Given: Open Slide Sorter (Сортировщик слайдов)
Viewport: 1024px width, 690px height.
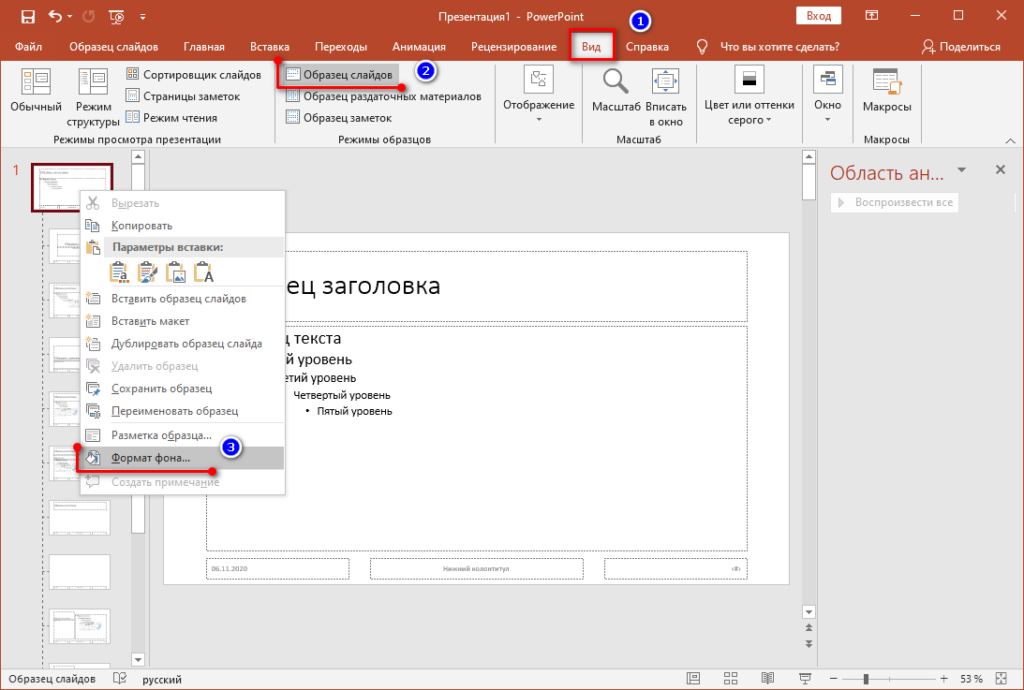Looking at the screenshot, I should tap(192, 75).
